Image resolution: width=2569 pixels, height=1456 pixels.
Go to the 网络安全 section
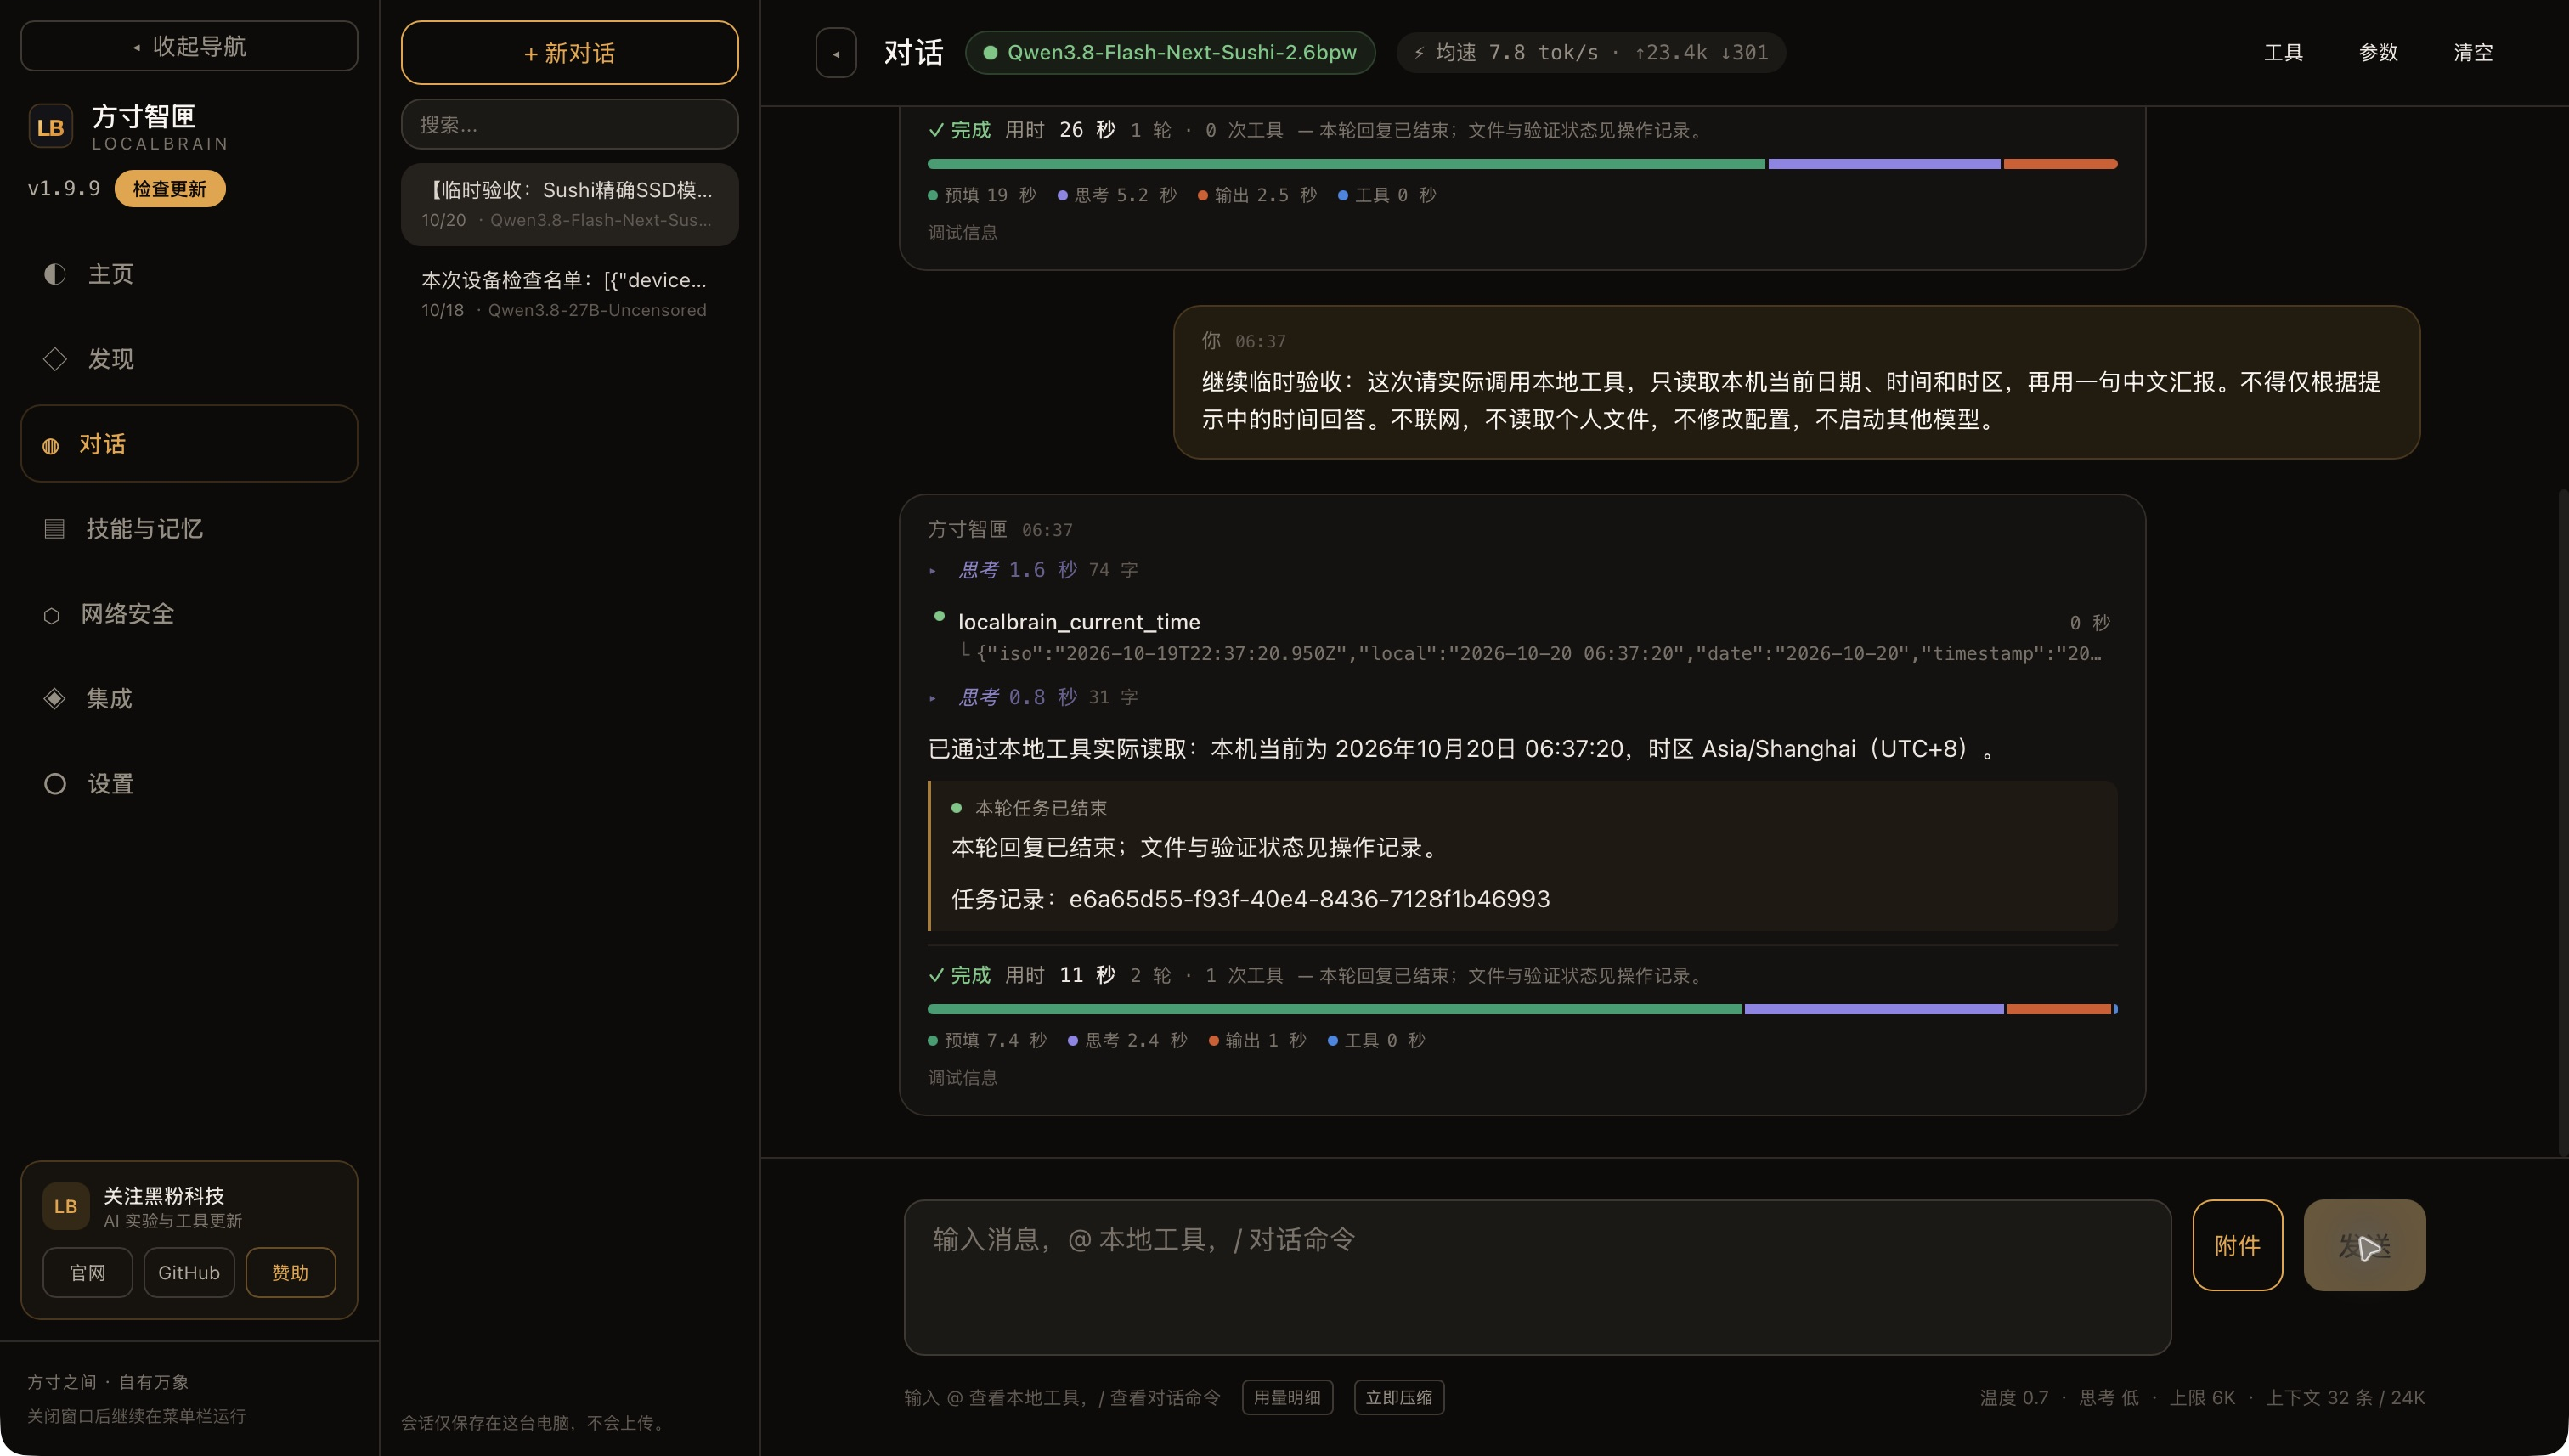tap(189, 614)
